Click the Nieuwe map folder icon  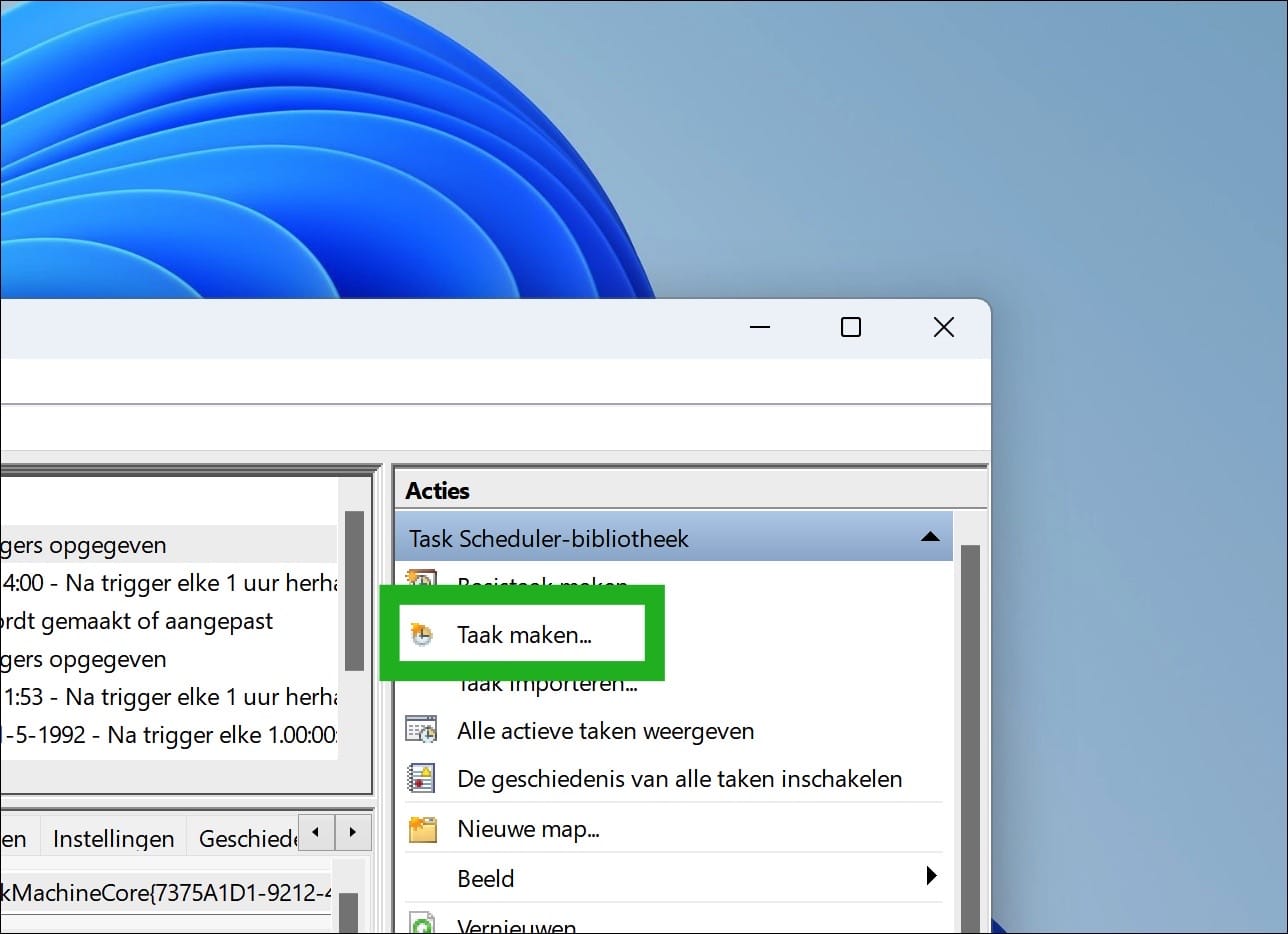(423, 828)
